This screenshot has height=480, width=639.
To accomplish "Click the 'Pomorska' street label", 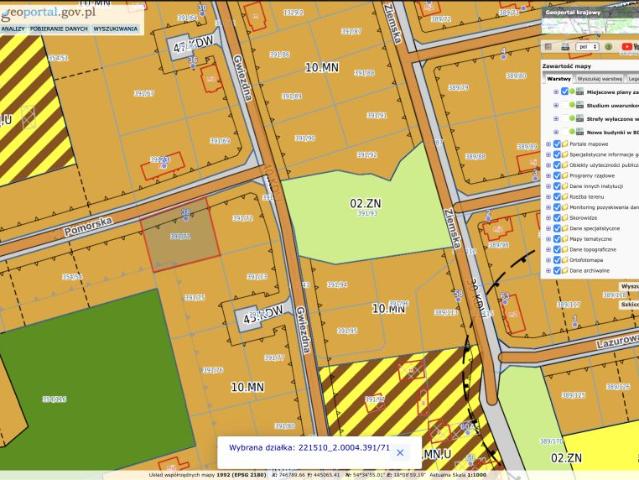I will 88,227.
